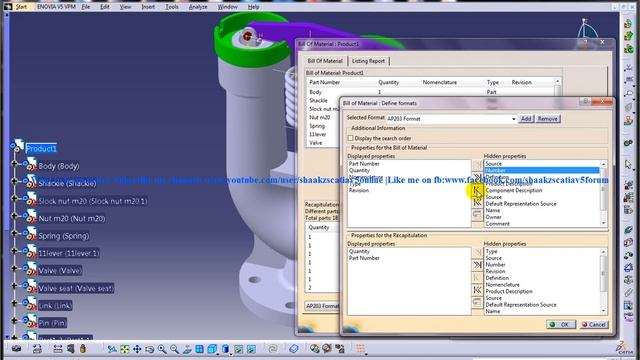This screenshot has width=640, height=360.
Task: Open the Insert menu
Action: [148, 7]
